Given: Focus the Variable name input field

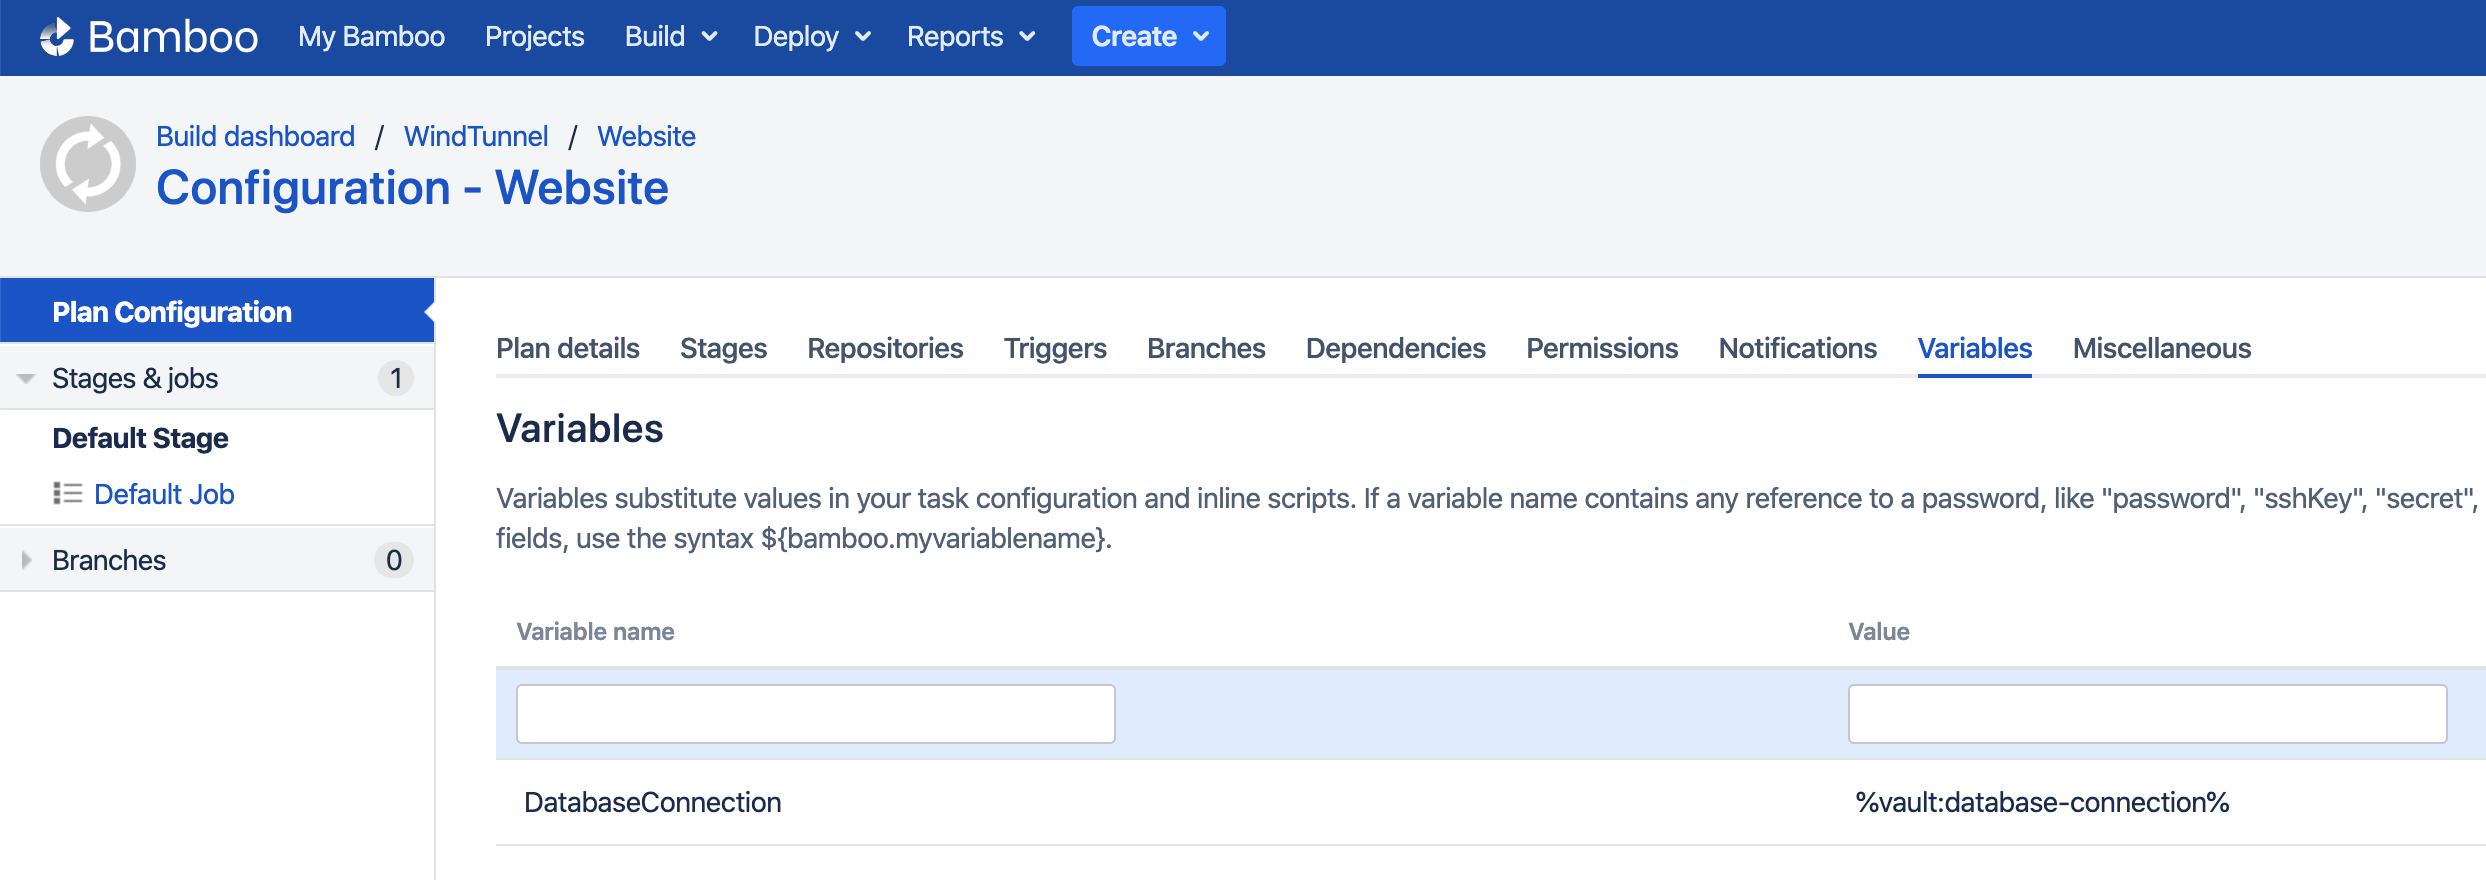Looking at the screenshot, I should [x=816, y=714].
